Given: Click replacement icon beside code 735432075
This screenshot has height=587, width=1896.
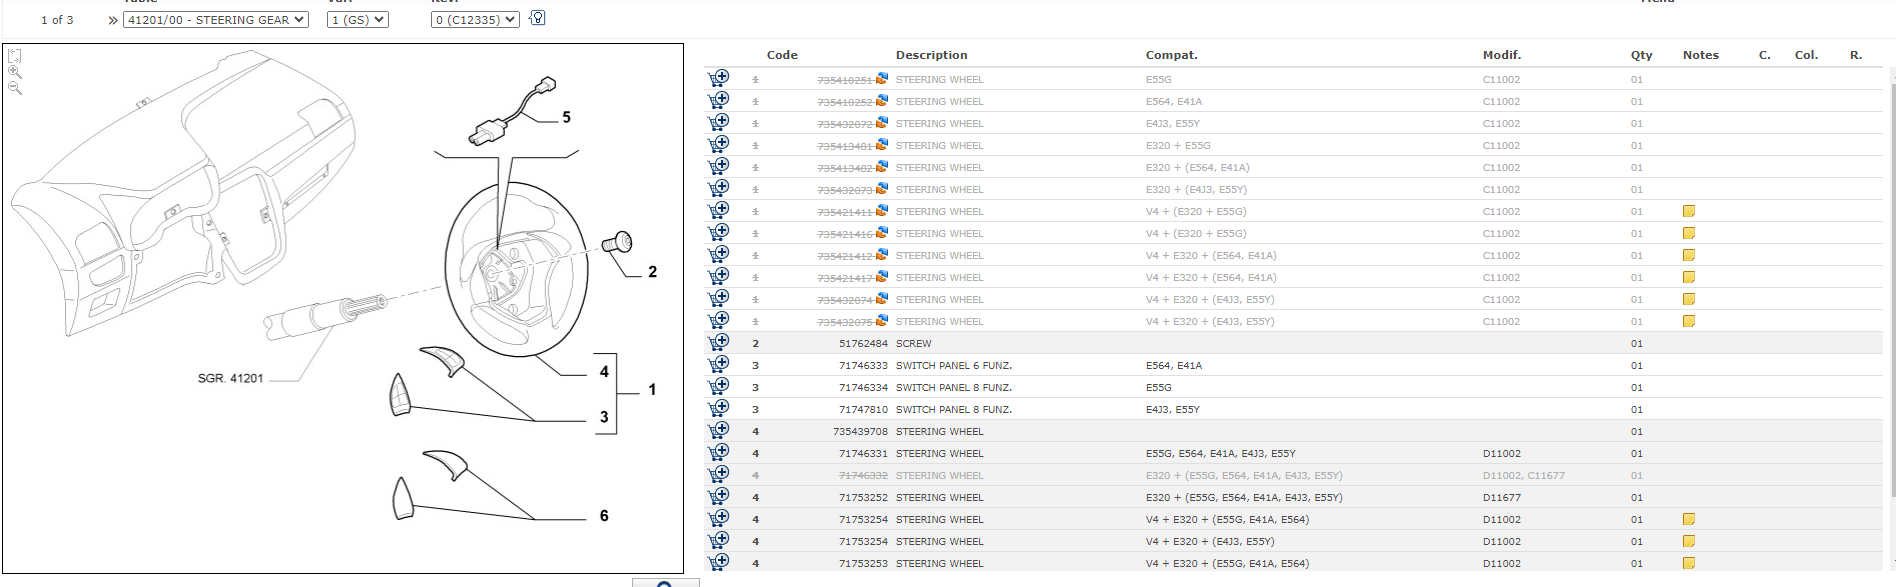Looking at the screenshot, I should point(881,321).
